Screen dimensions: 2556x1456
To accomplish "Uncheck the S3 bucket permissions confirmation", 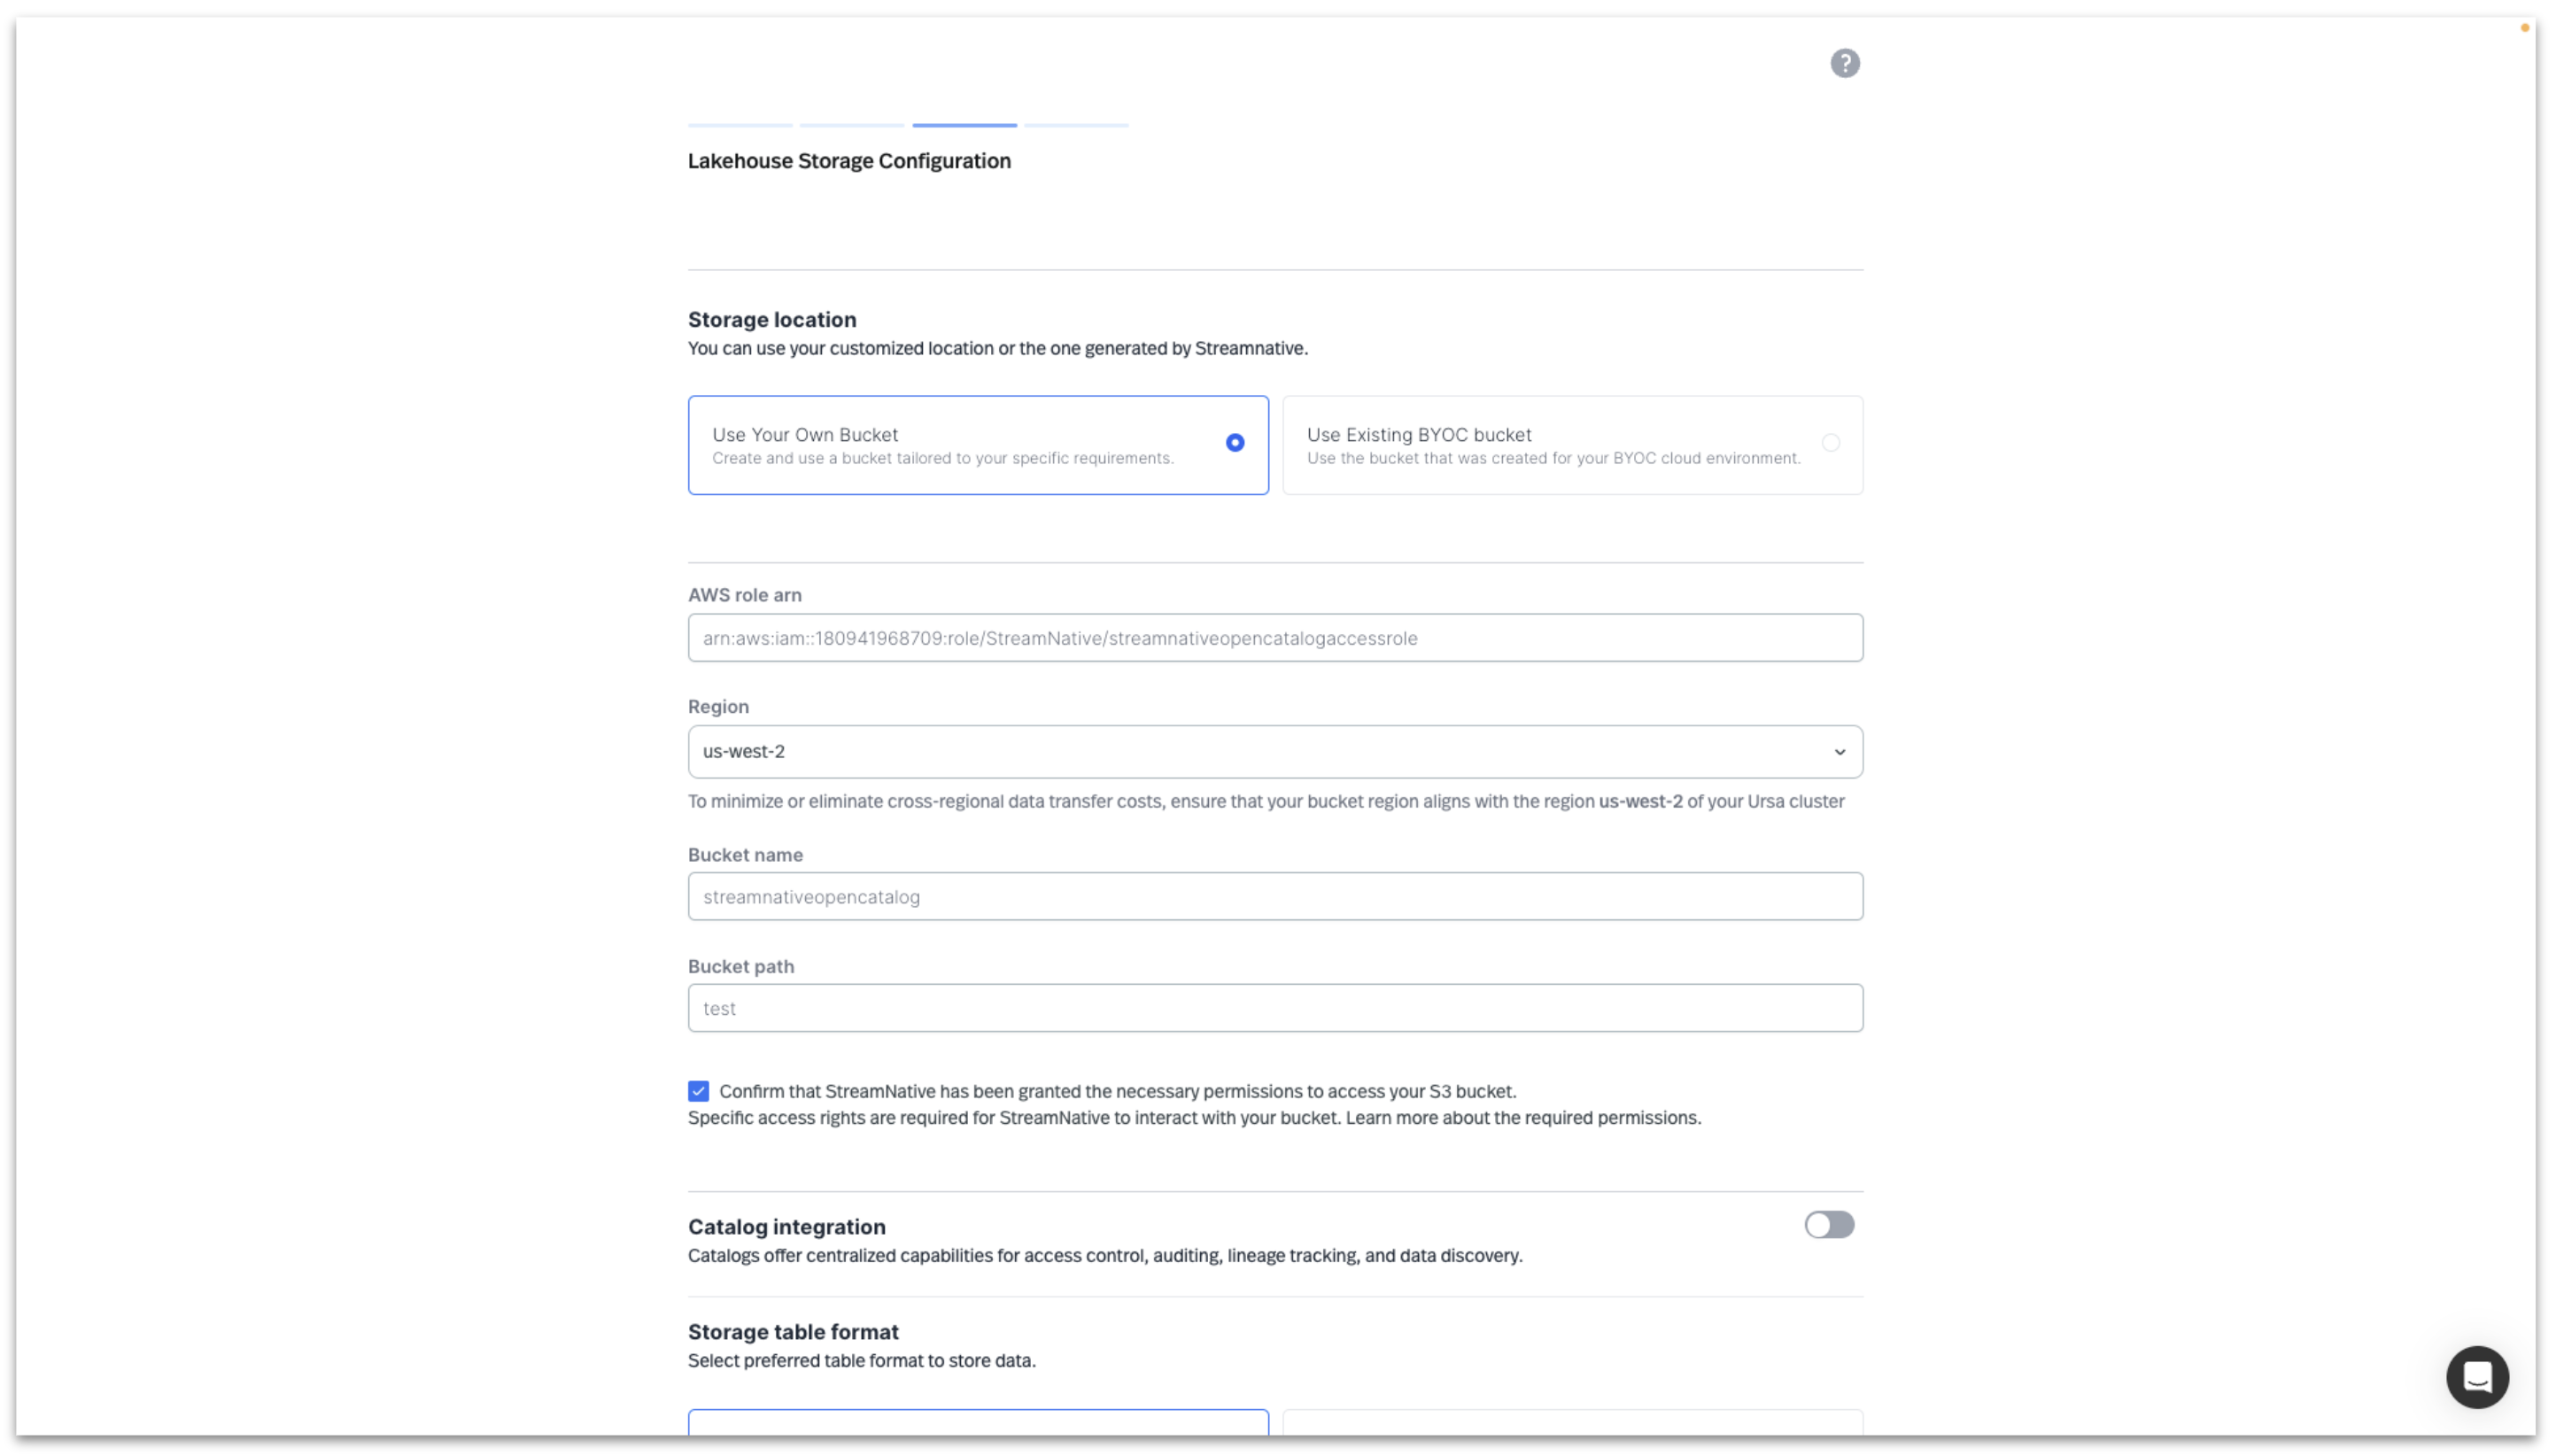I will point(699,1091).
